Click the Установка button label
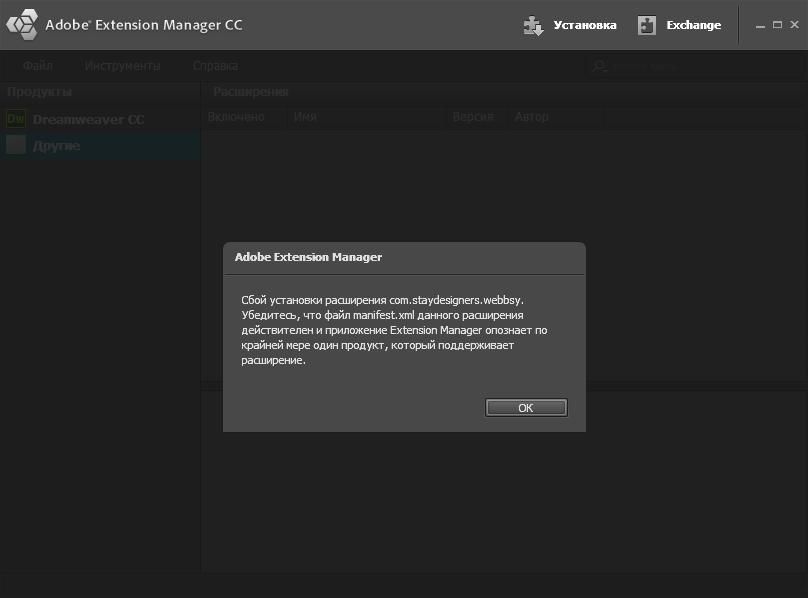The image size is (808, 598). point(585,25)
